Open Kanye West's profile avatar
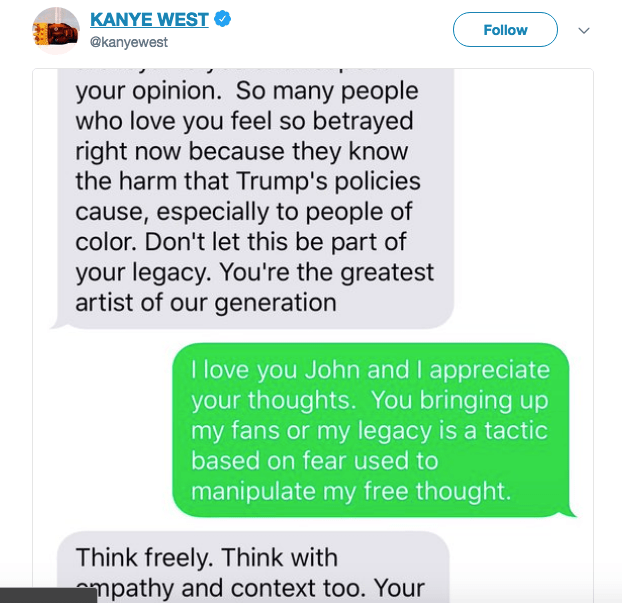 click(56, 31)
